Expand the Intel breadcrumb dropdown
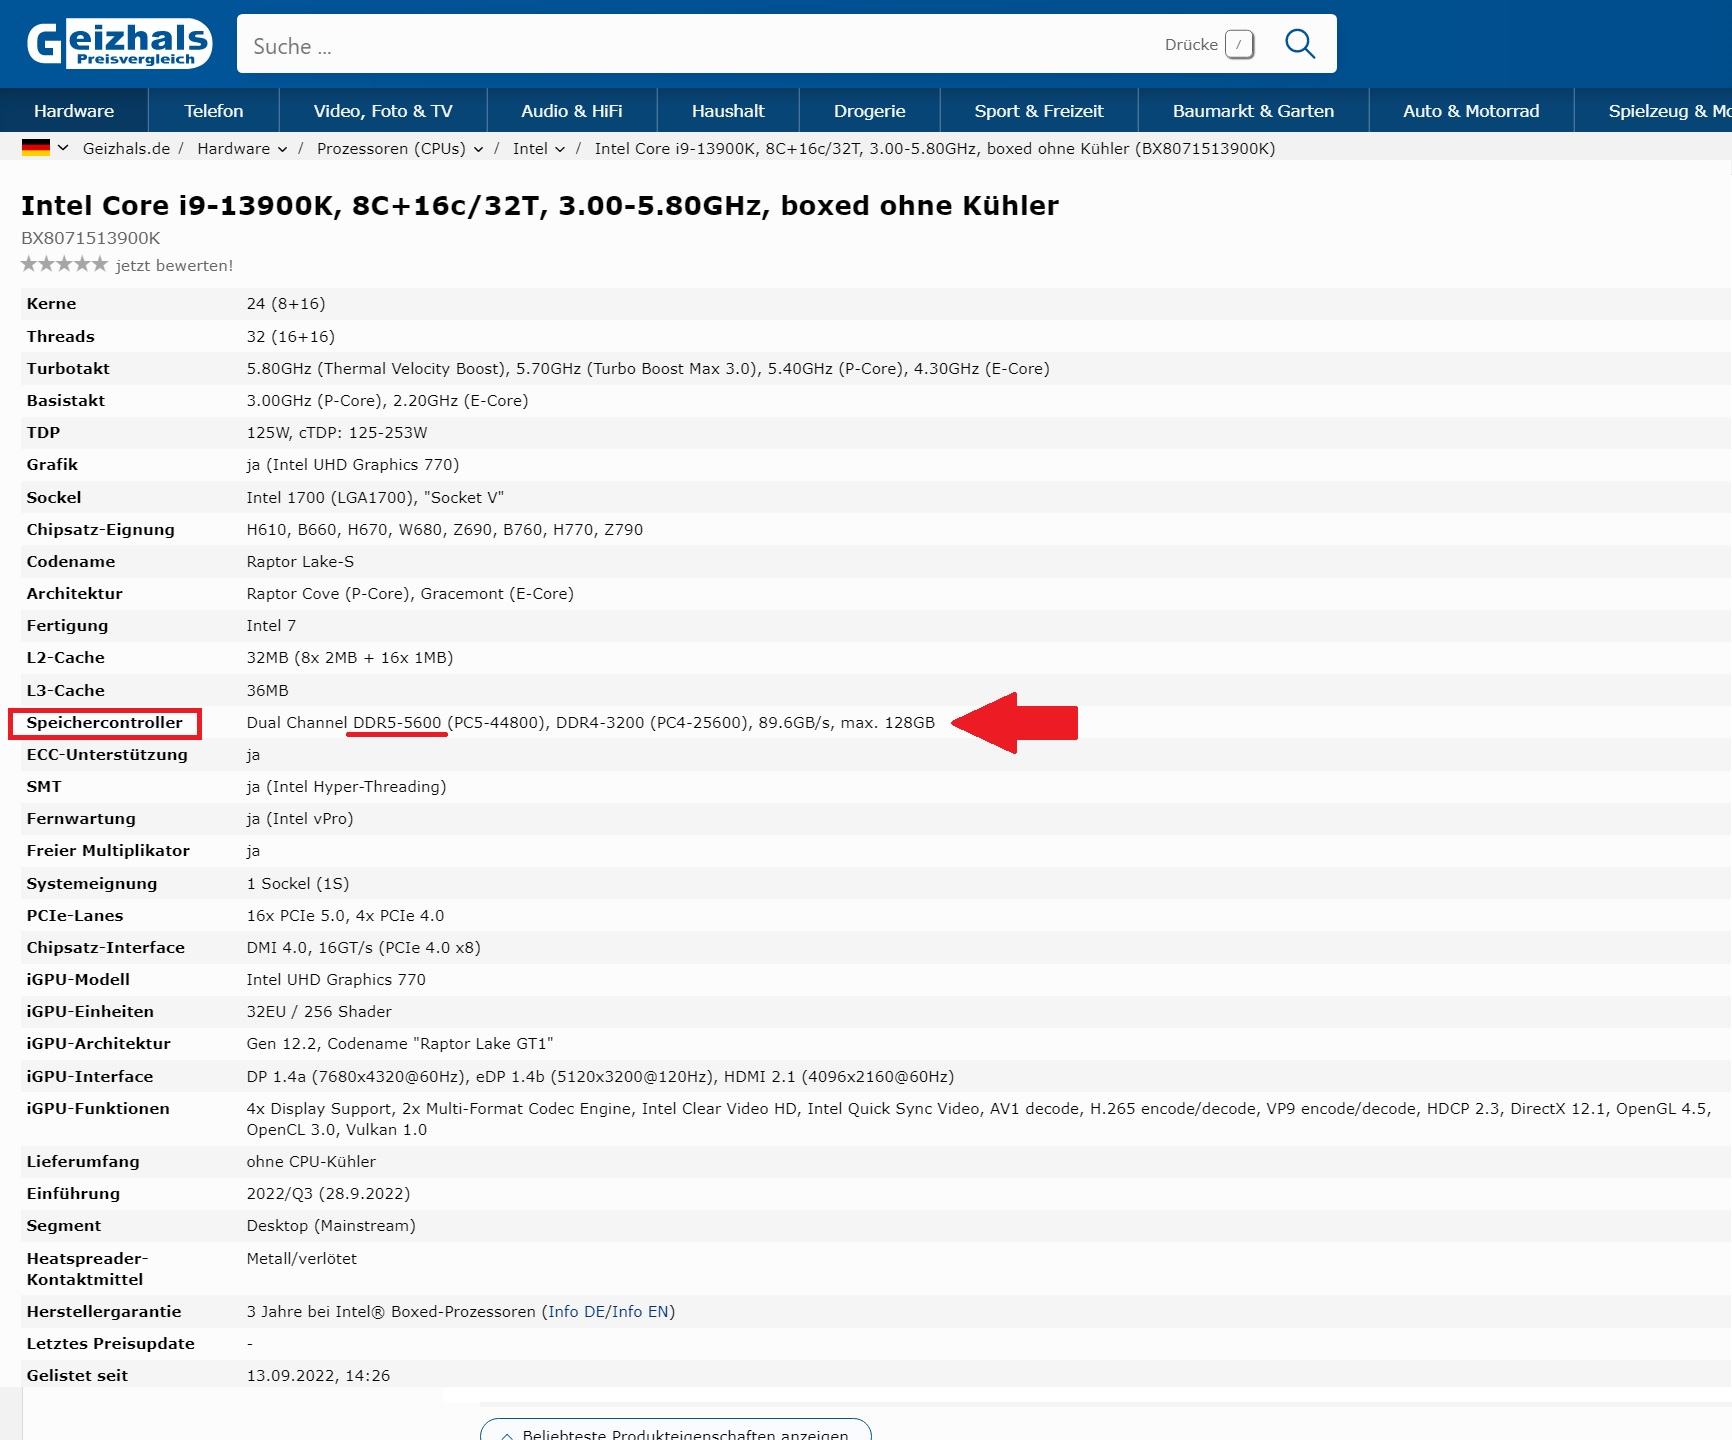Image resolution: width=1732 pixels, height=1440 pixels. pyautogui.click(x=560, y=149)
